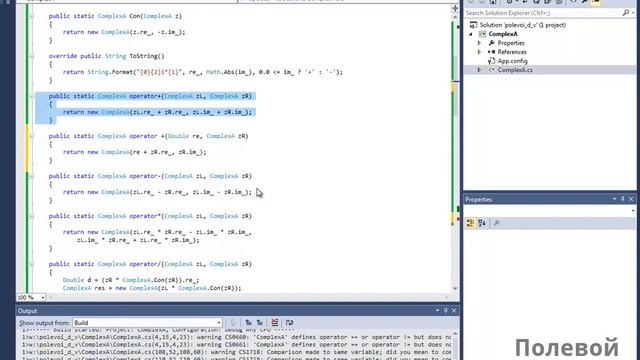The height and width of the screenshot is (360, 640).
Task: Clear All output text icon
Action: 275,322
